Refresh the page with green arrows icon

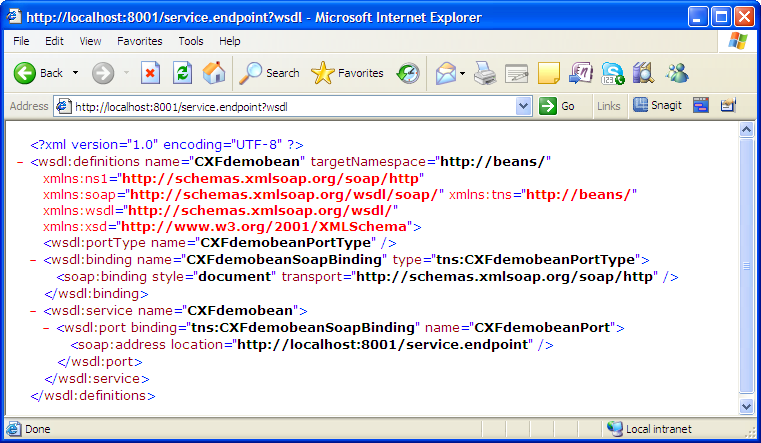click(182, 73)
